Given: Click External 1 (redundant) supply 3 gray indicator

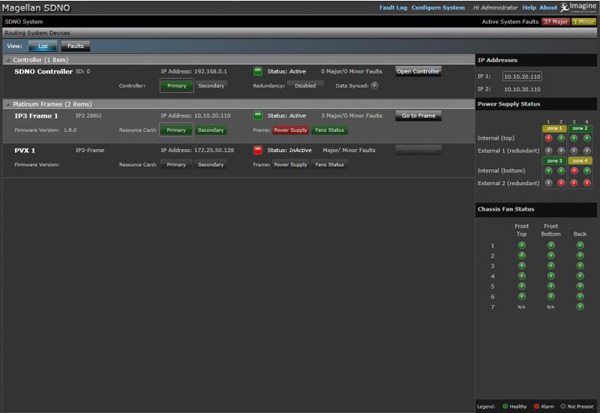Looking at the screenshot, I should click(574, 151).
